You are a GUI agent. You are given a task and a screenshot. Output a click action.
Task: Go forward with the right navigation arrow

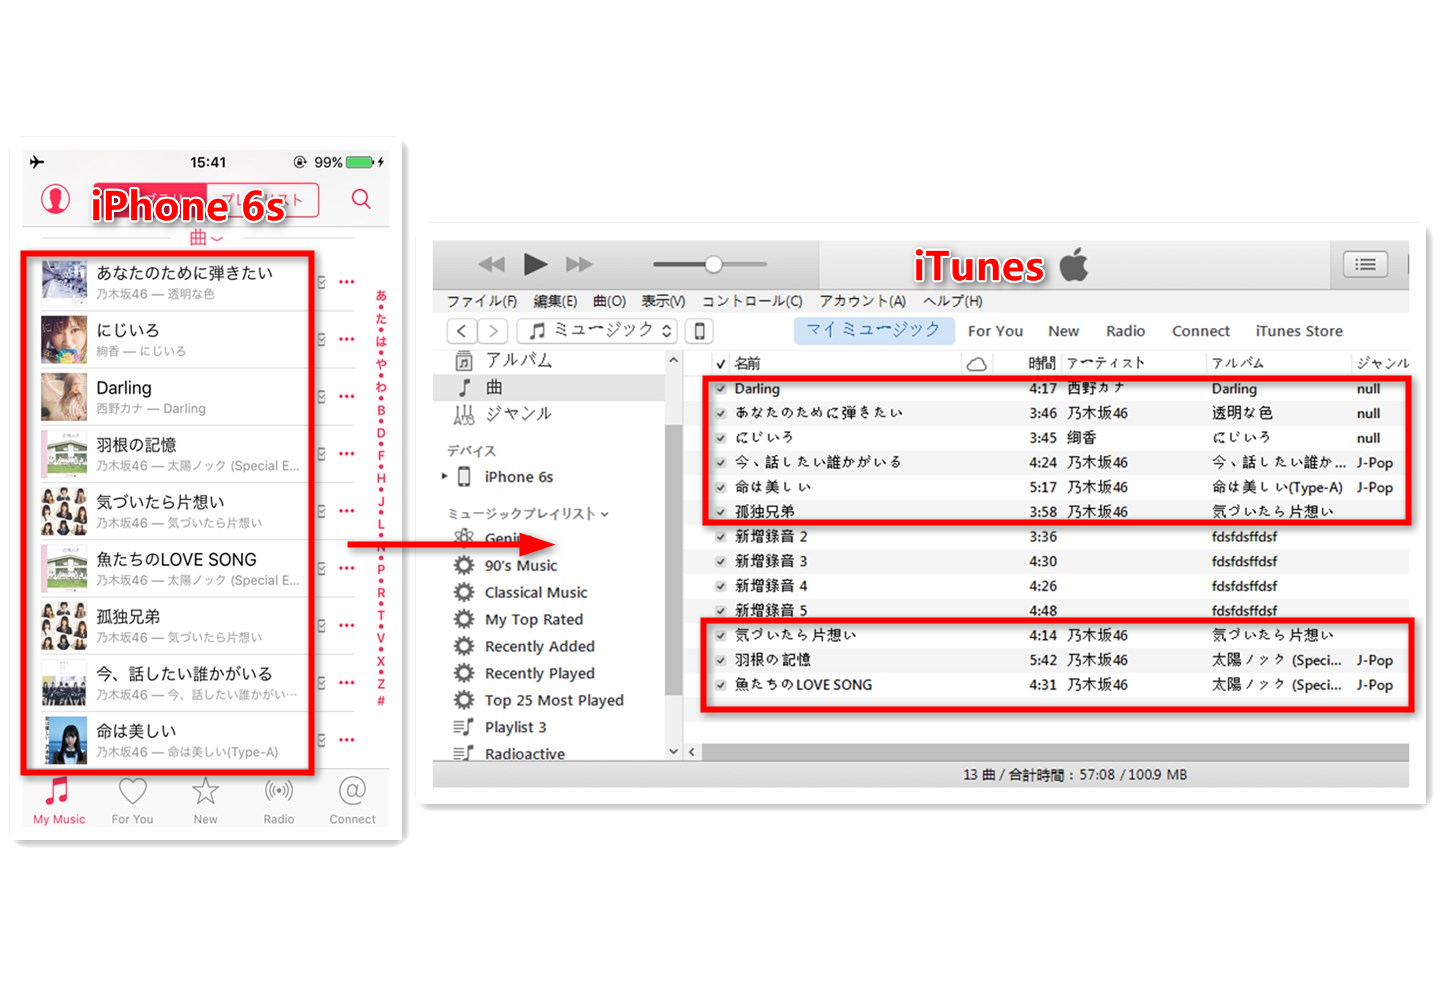tap(493, 331)
